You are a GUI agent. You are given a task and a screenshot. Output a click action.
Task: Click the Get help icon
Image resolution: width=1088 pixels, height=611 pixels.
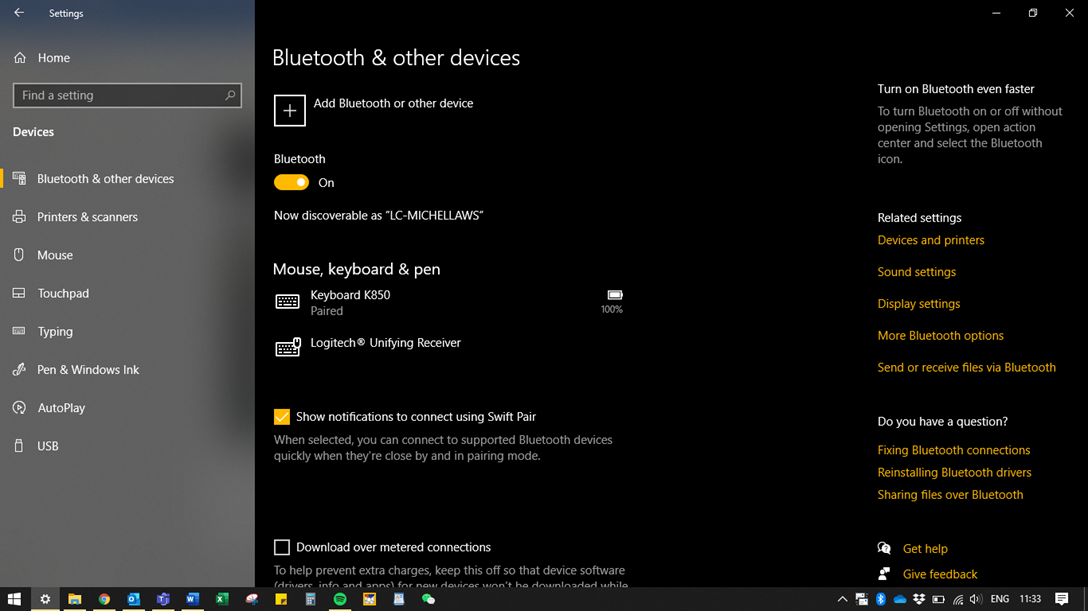[x=884, y=548]
